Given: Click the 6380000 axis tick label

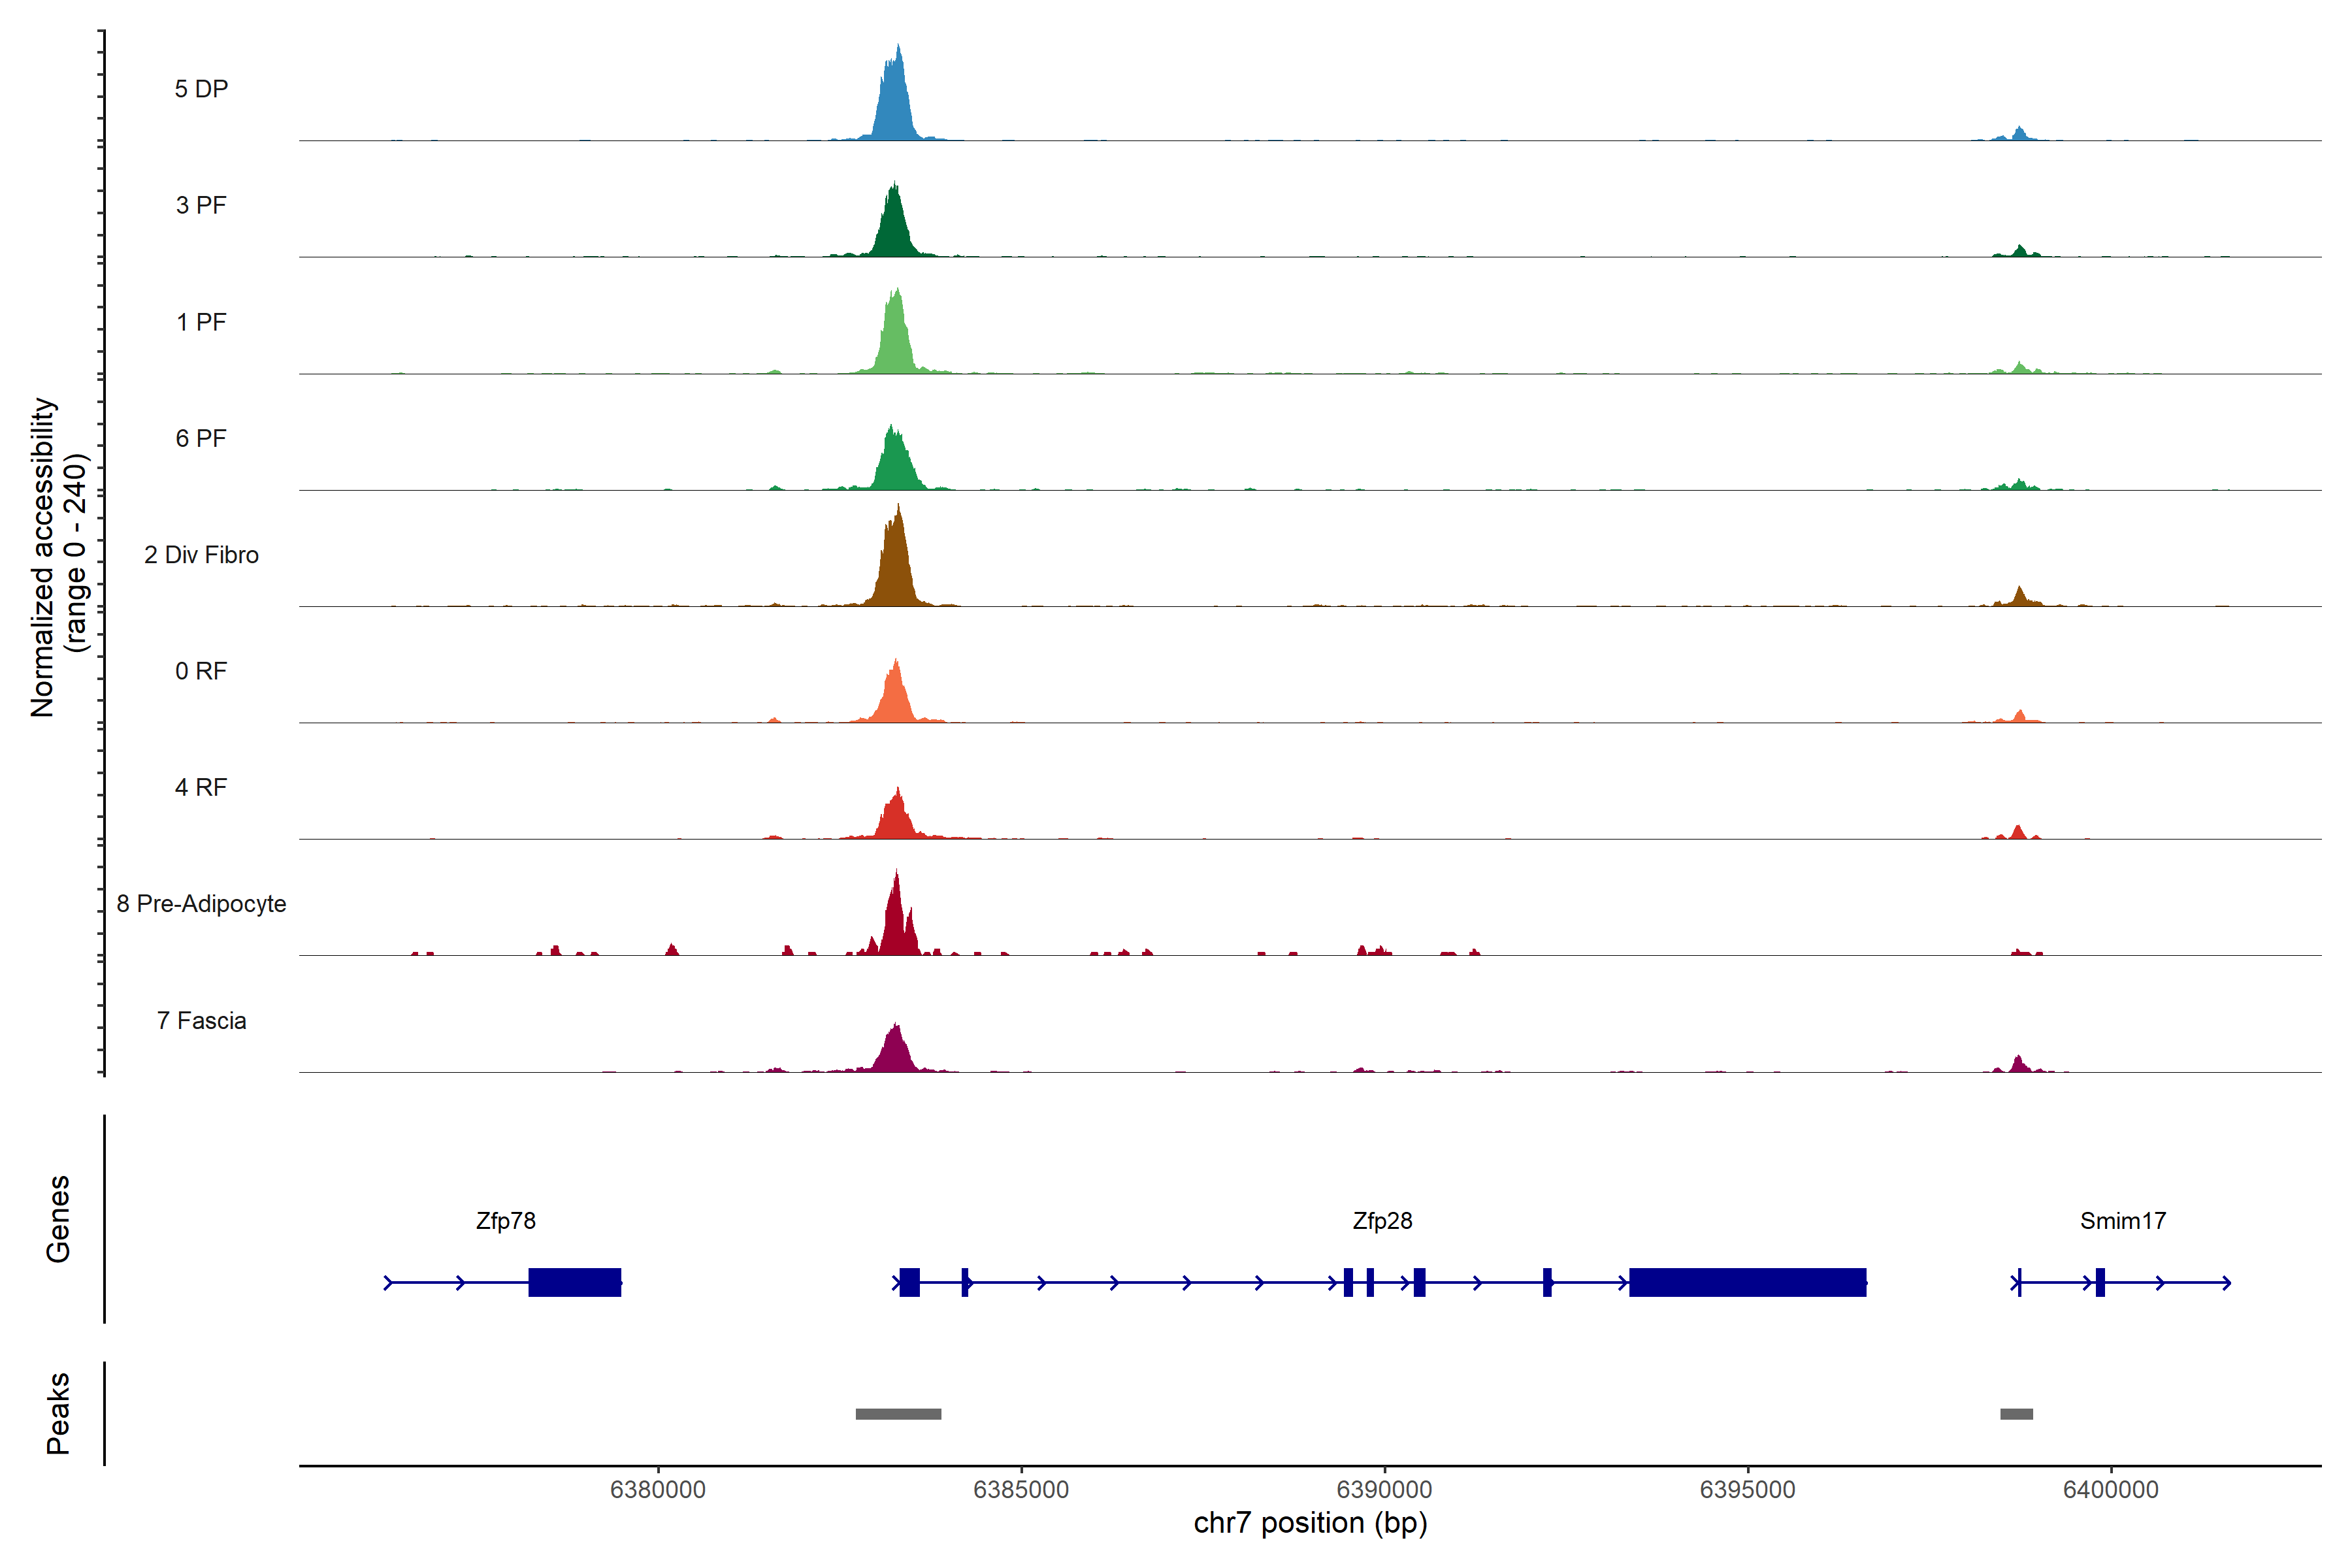Looking at the screenshot, I should click(657, 1490).
